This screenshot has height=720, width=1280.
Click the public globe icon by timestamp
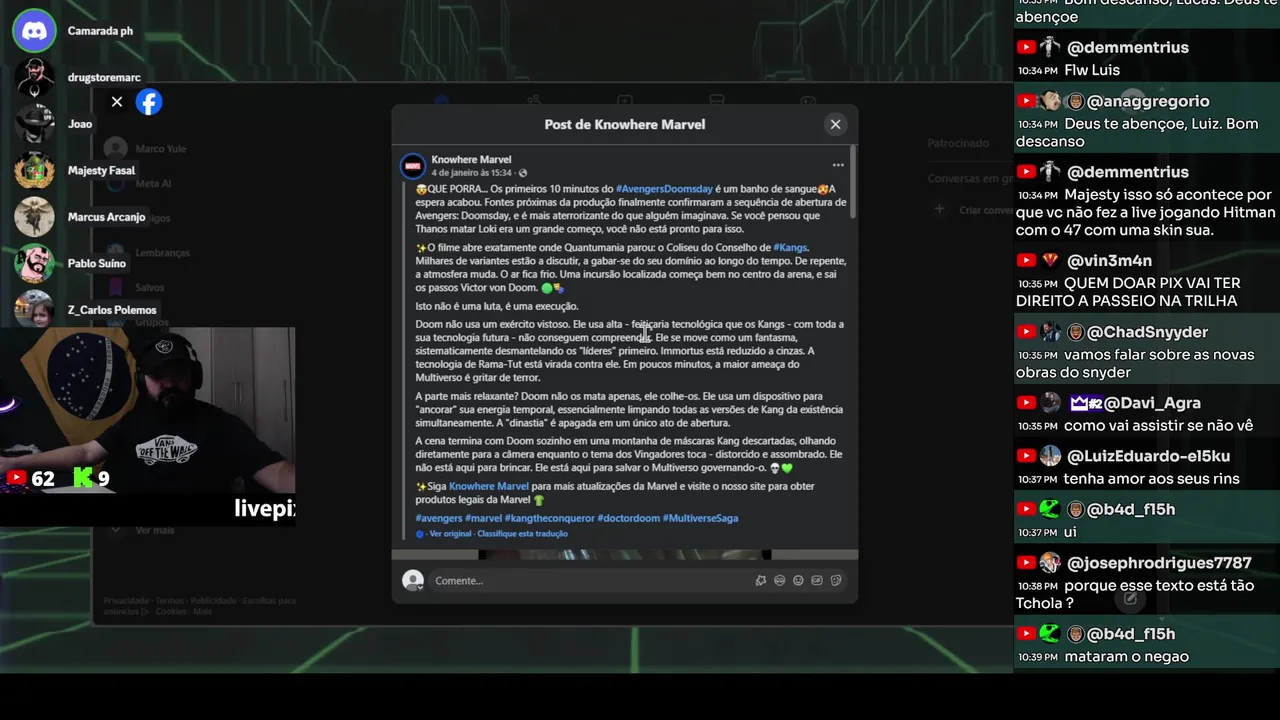tap(522, 173)
